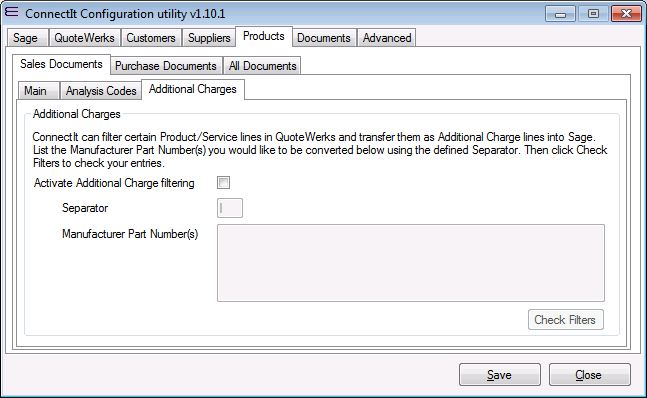Click the Close button at bottom

coord(590,374)
